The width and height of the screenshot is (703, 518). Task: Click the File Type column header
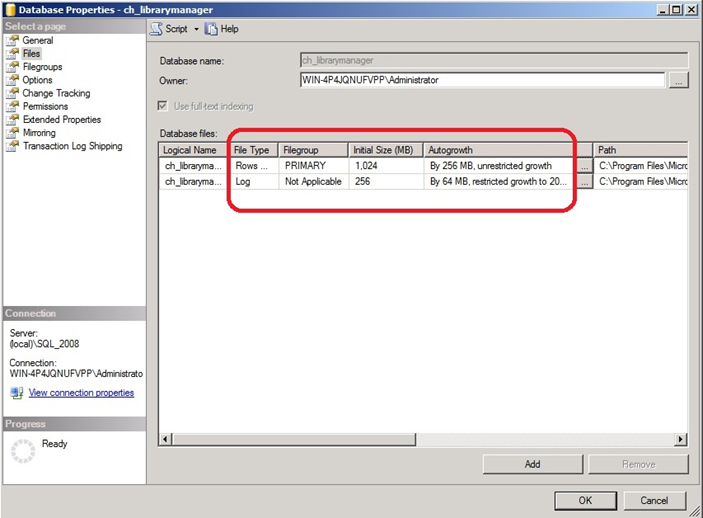(254, 150)
